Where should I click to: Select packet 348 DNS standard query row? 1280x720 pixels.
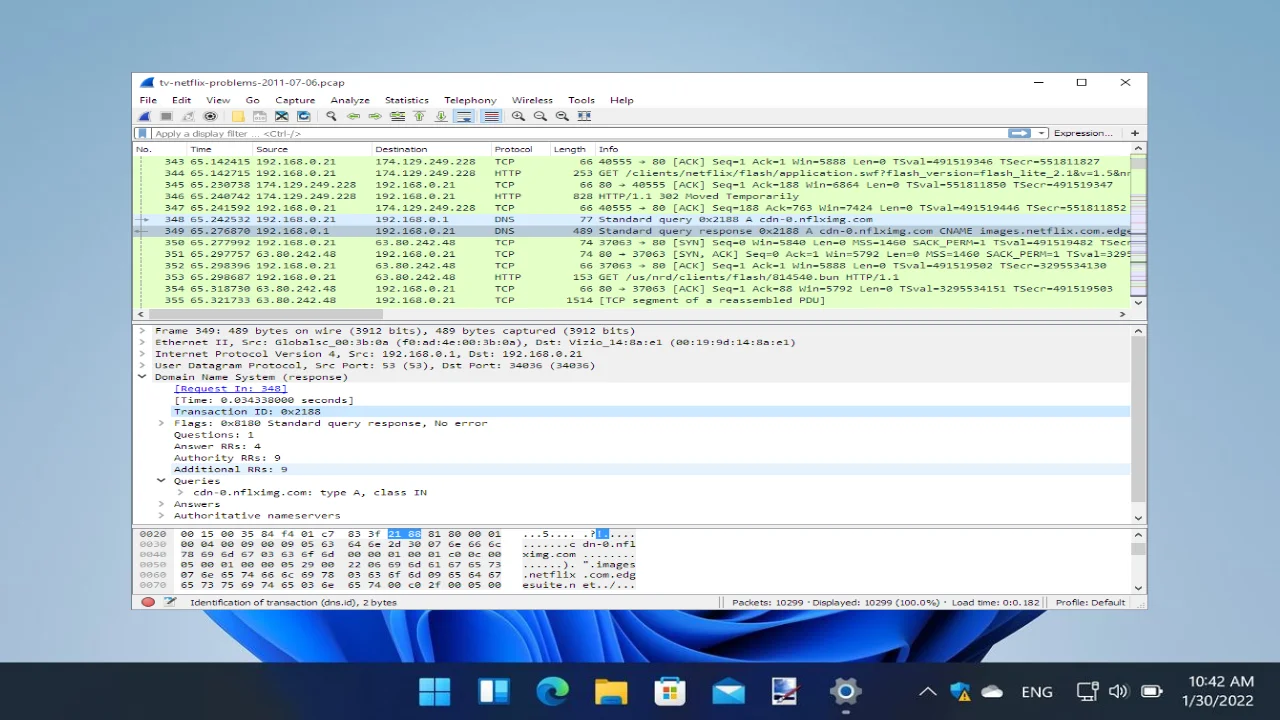pyautogui.click(x=632, y=219)
